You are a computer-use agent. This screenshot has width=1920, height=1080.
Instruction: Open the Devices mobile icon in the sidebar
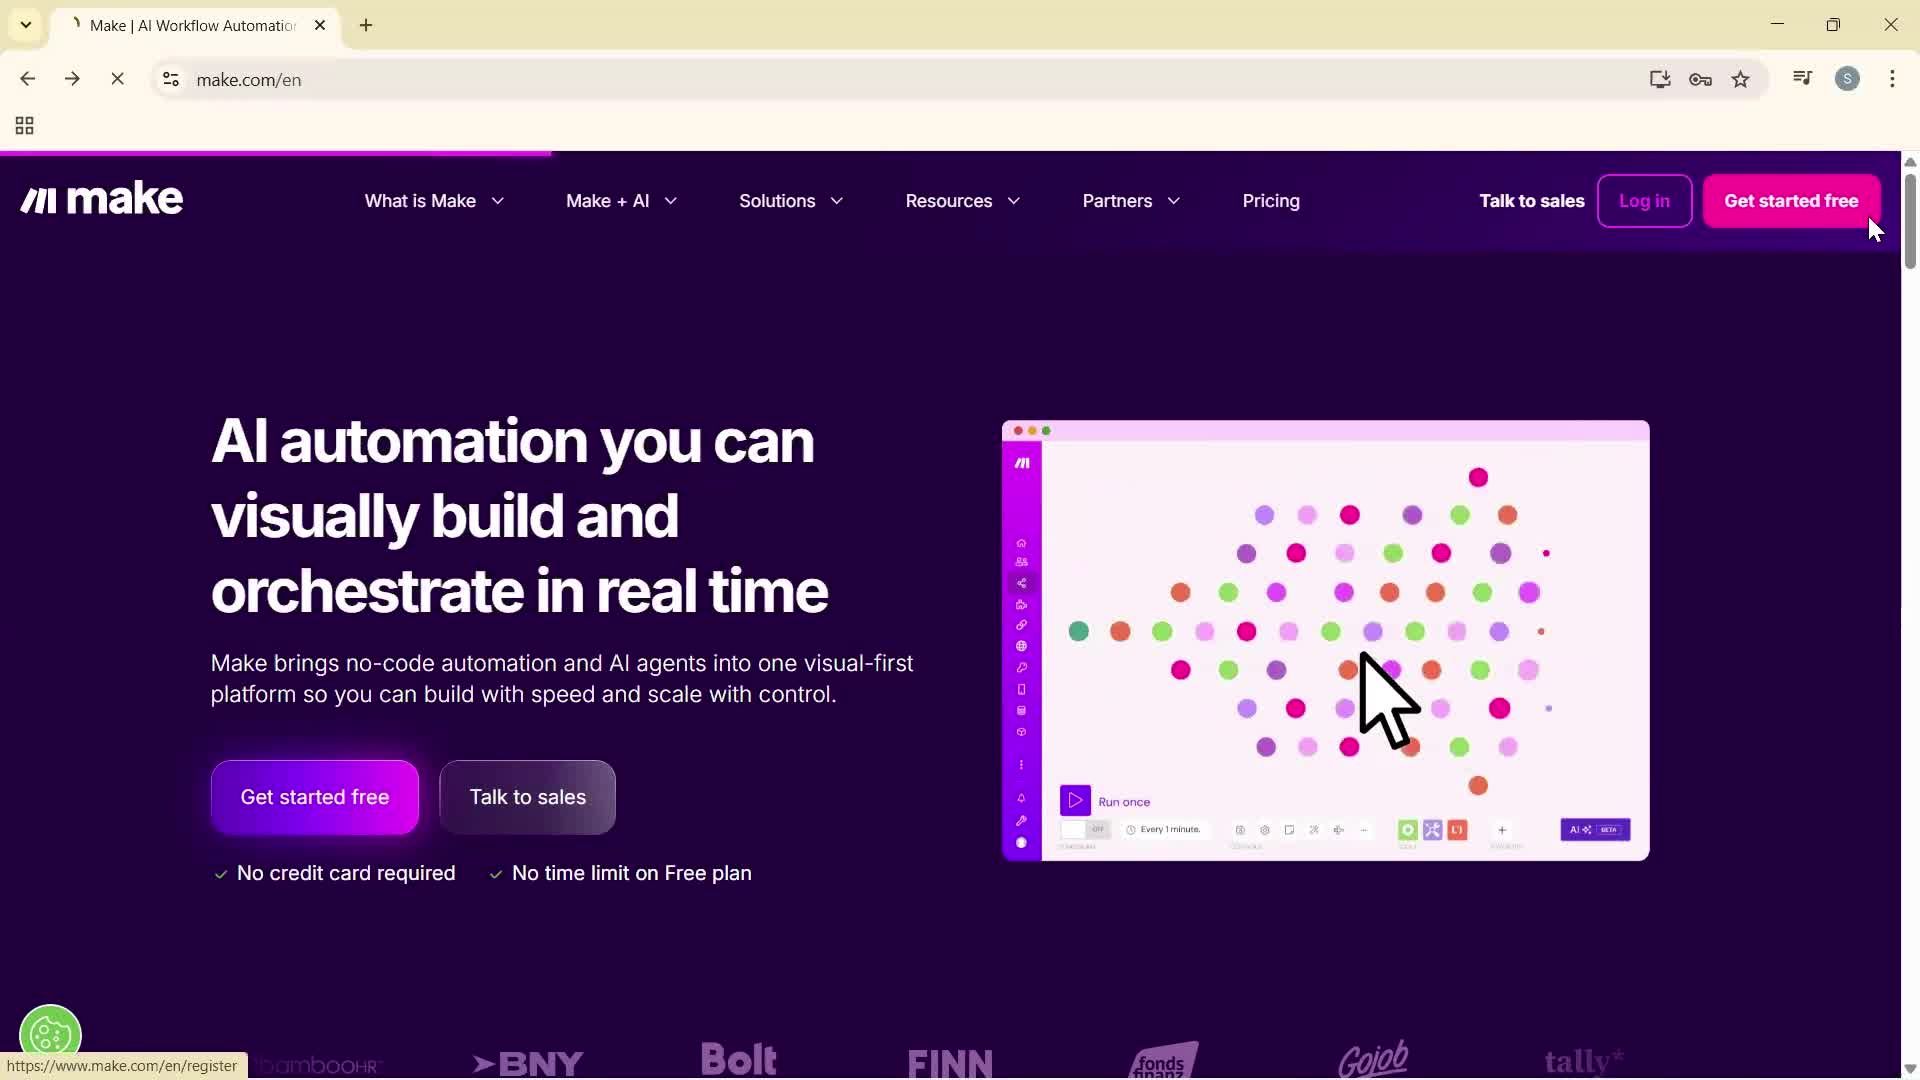[x=1021, y=689]
